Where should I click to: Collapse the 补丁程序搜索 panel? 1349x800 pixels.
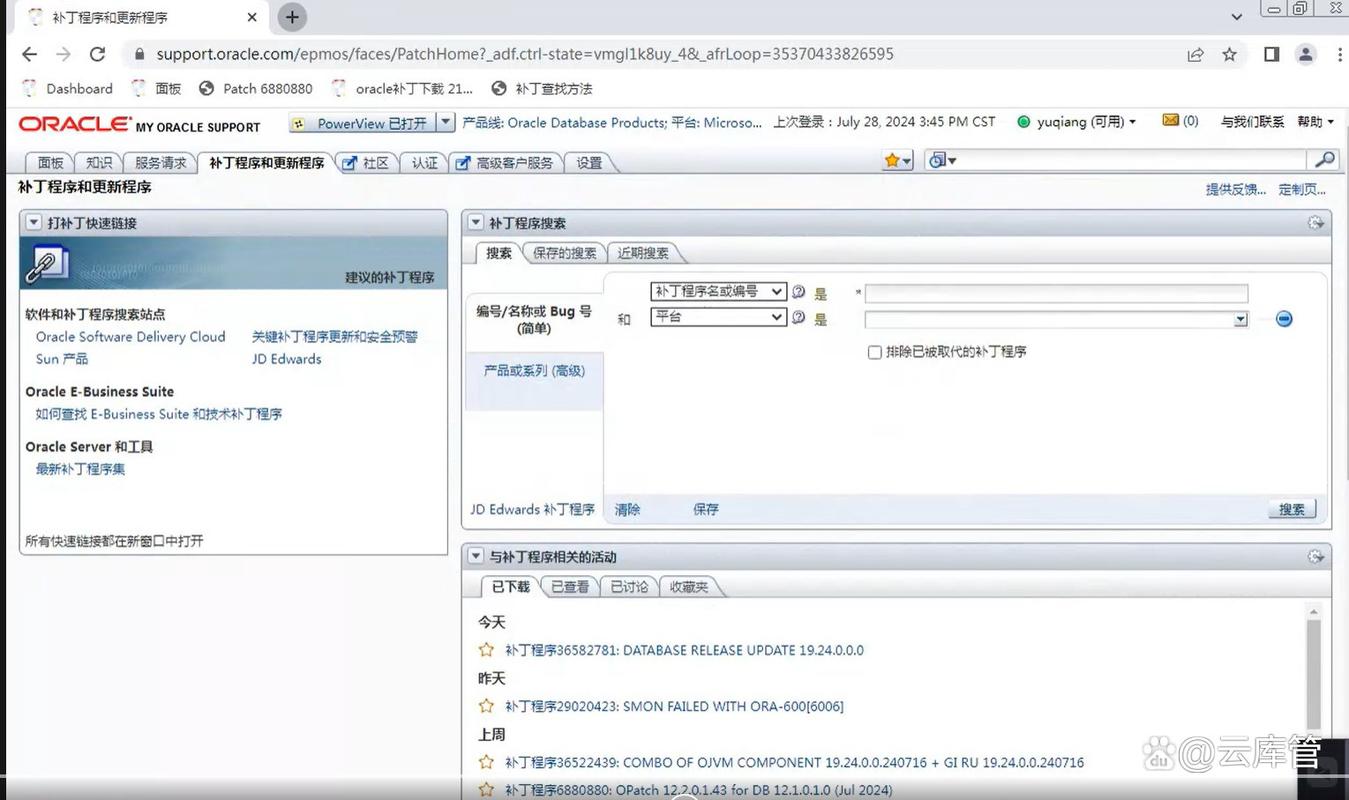click(x=476, y=223)
